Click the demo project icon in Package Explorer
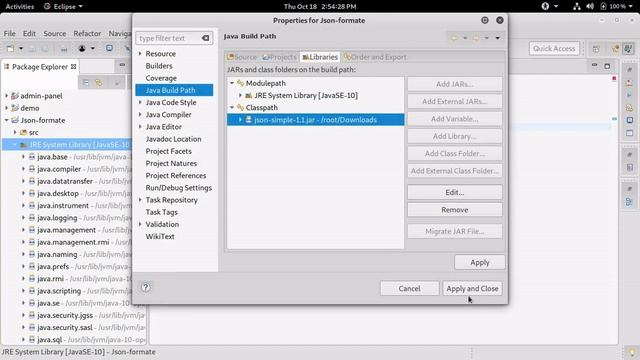Screen dimensions: 640x360 click(x=15, y=108)
